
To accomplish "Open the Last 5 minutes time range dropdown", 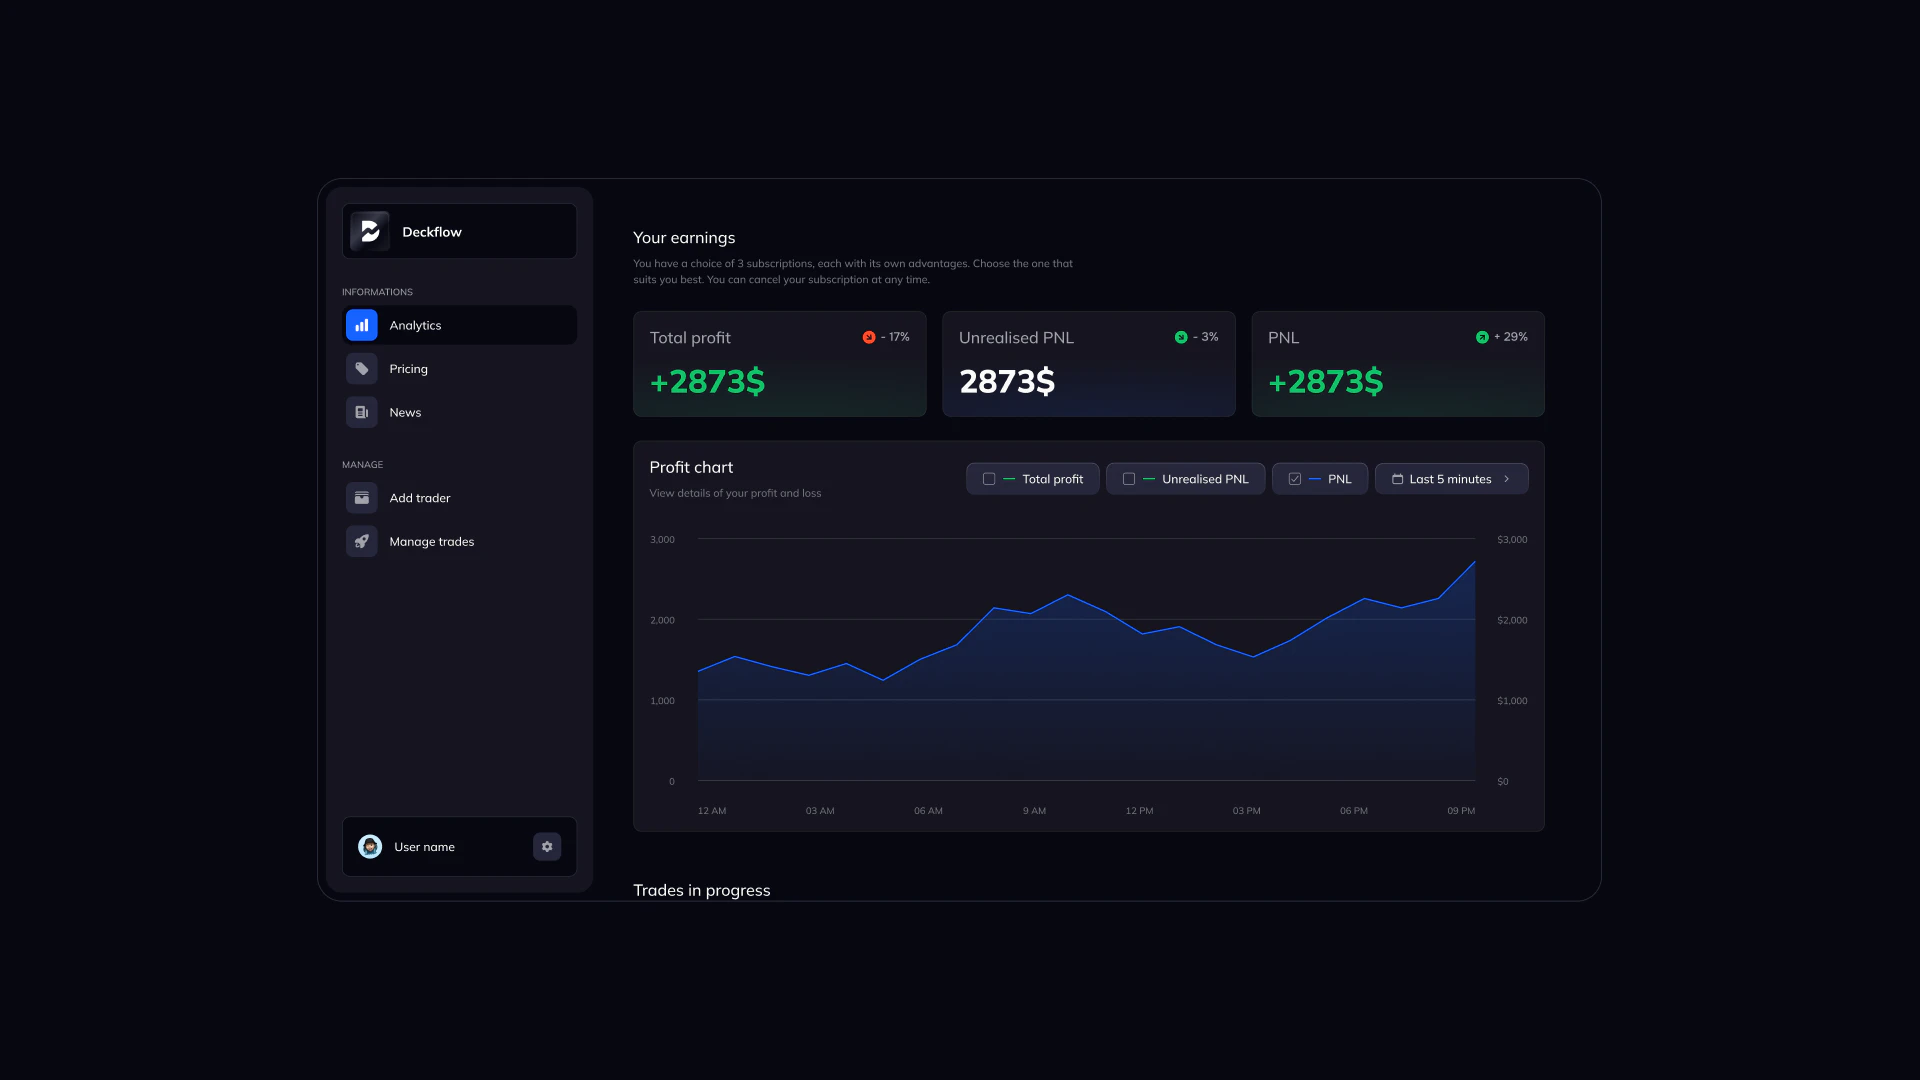I will click(x=1451, y=478).
